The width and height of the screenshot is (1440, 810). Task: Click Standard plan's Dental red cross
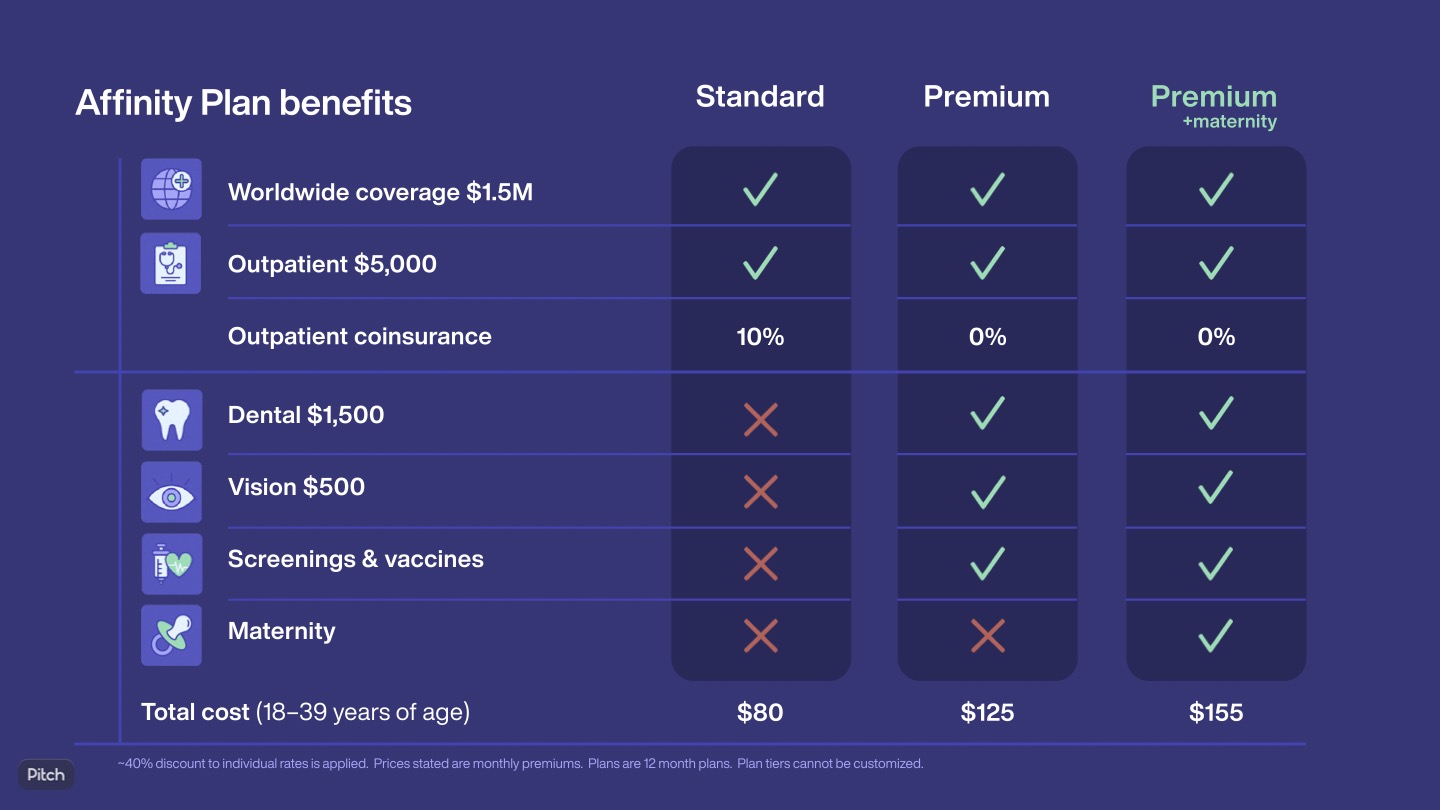click(760, 420)
